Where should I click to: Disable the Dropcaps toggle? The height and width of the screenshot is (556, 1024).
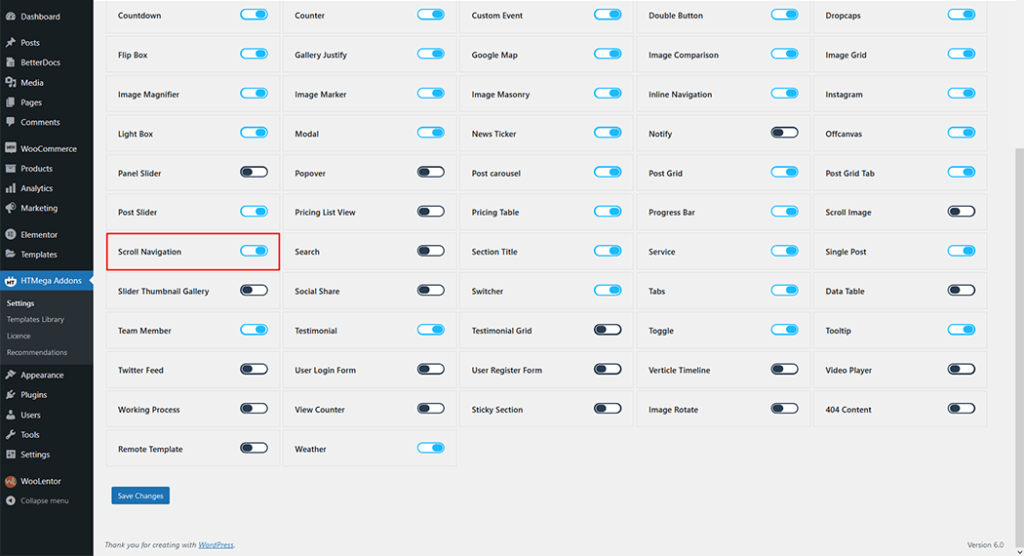point(961,14)
